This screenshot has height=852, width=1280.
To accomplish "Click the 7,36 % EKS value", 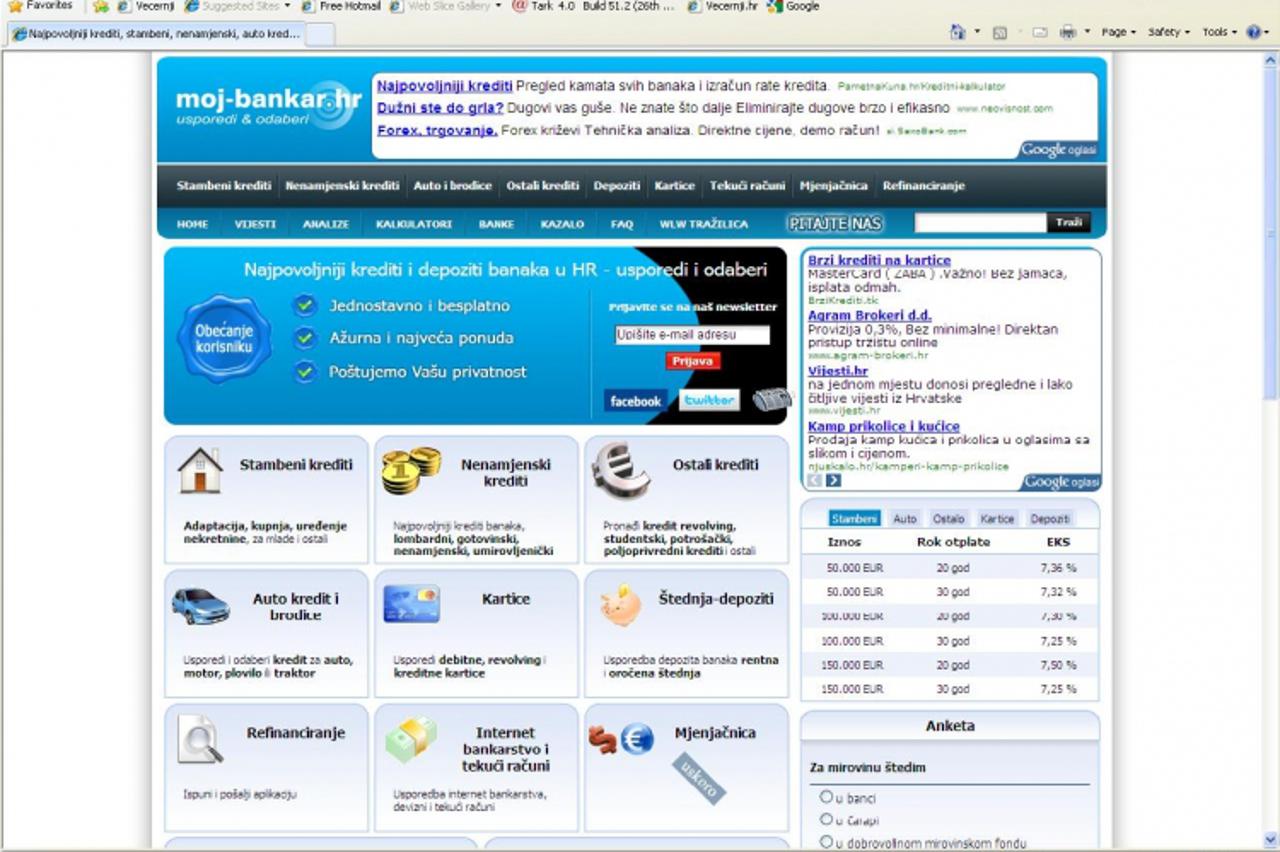I will (1058, 568).
